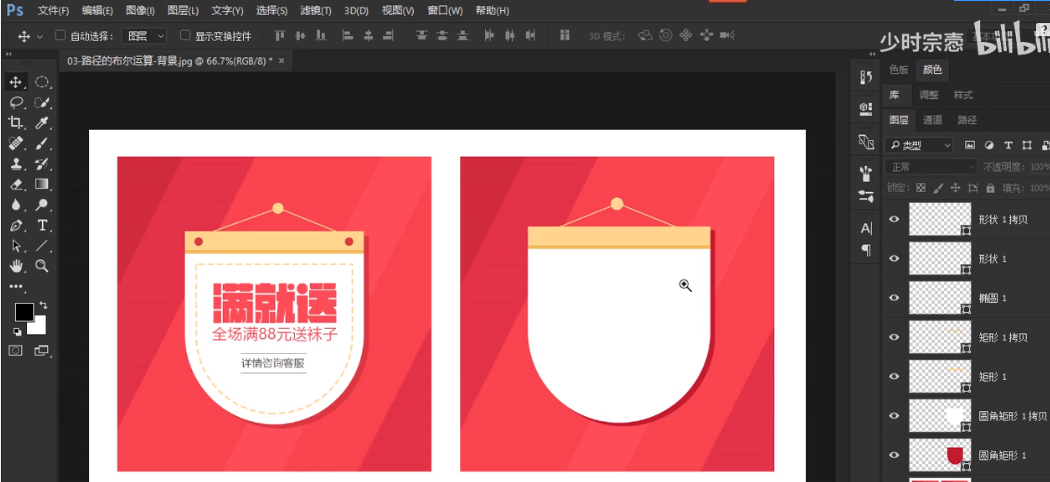Open the 3D panel icon in dock

point(866,142)
